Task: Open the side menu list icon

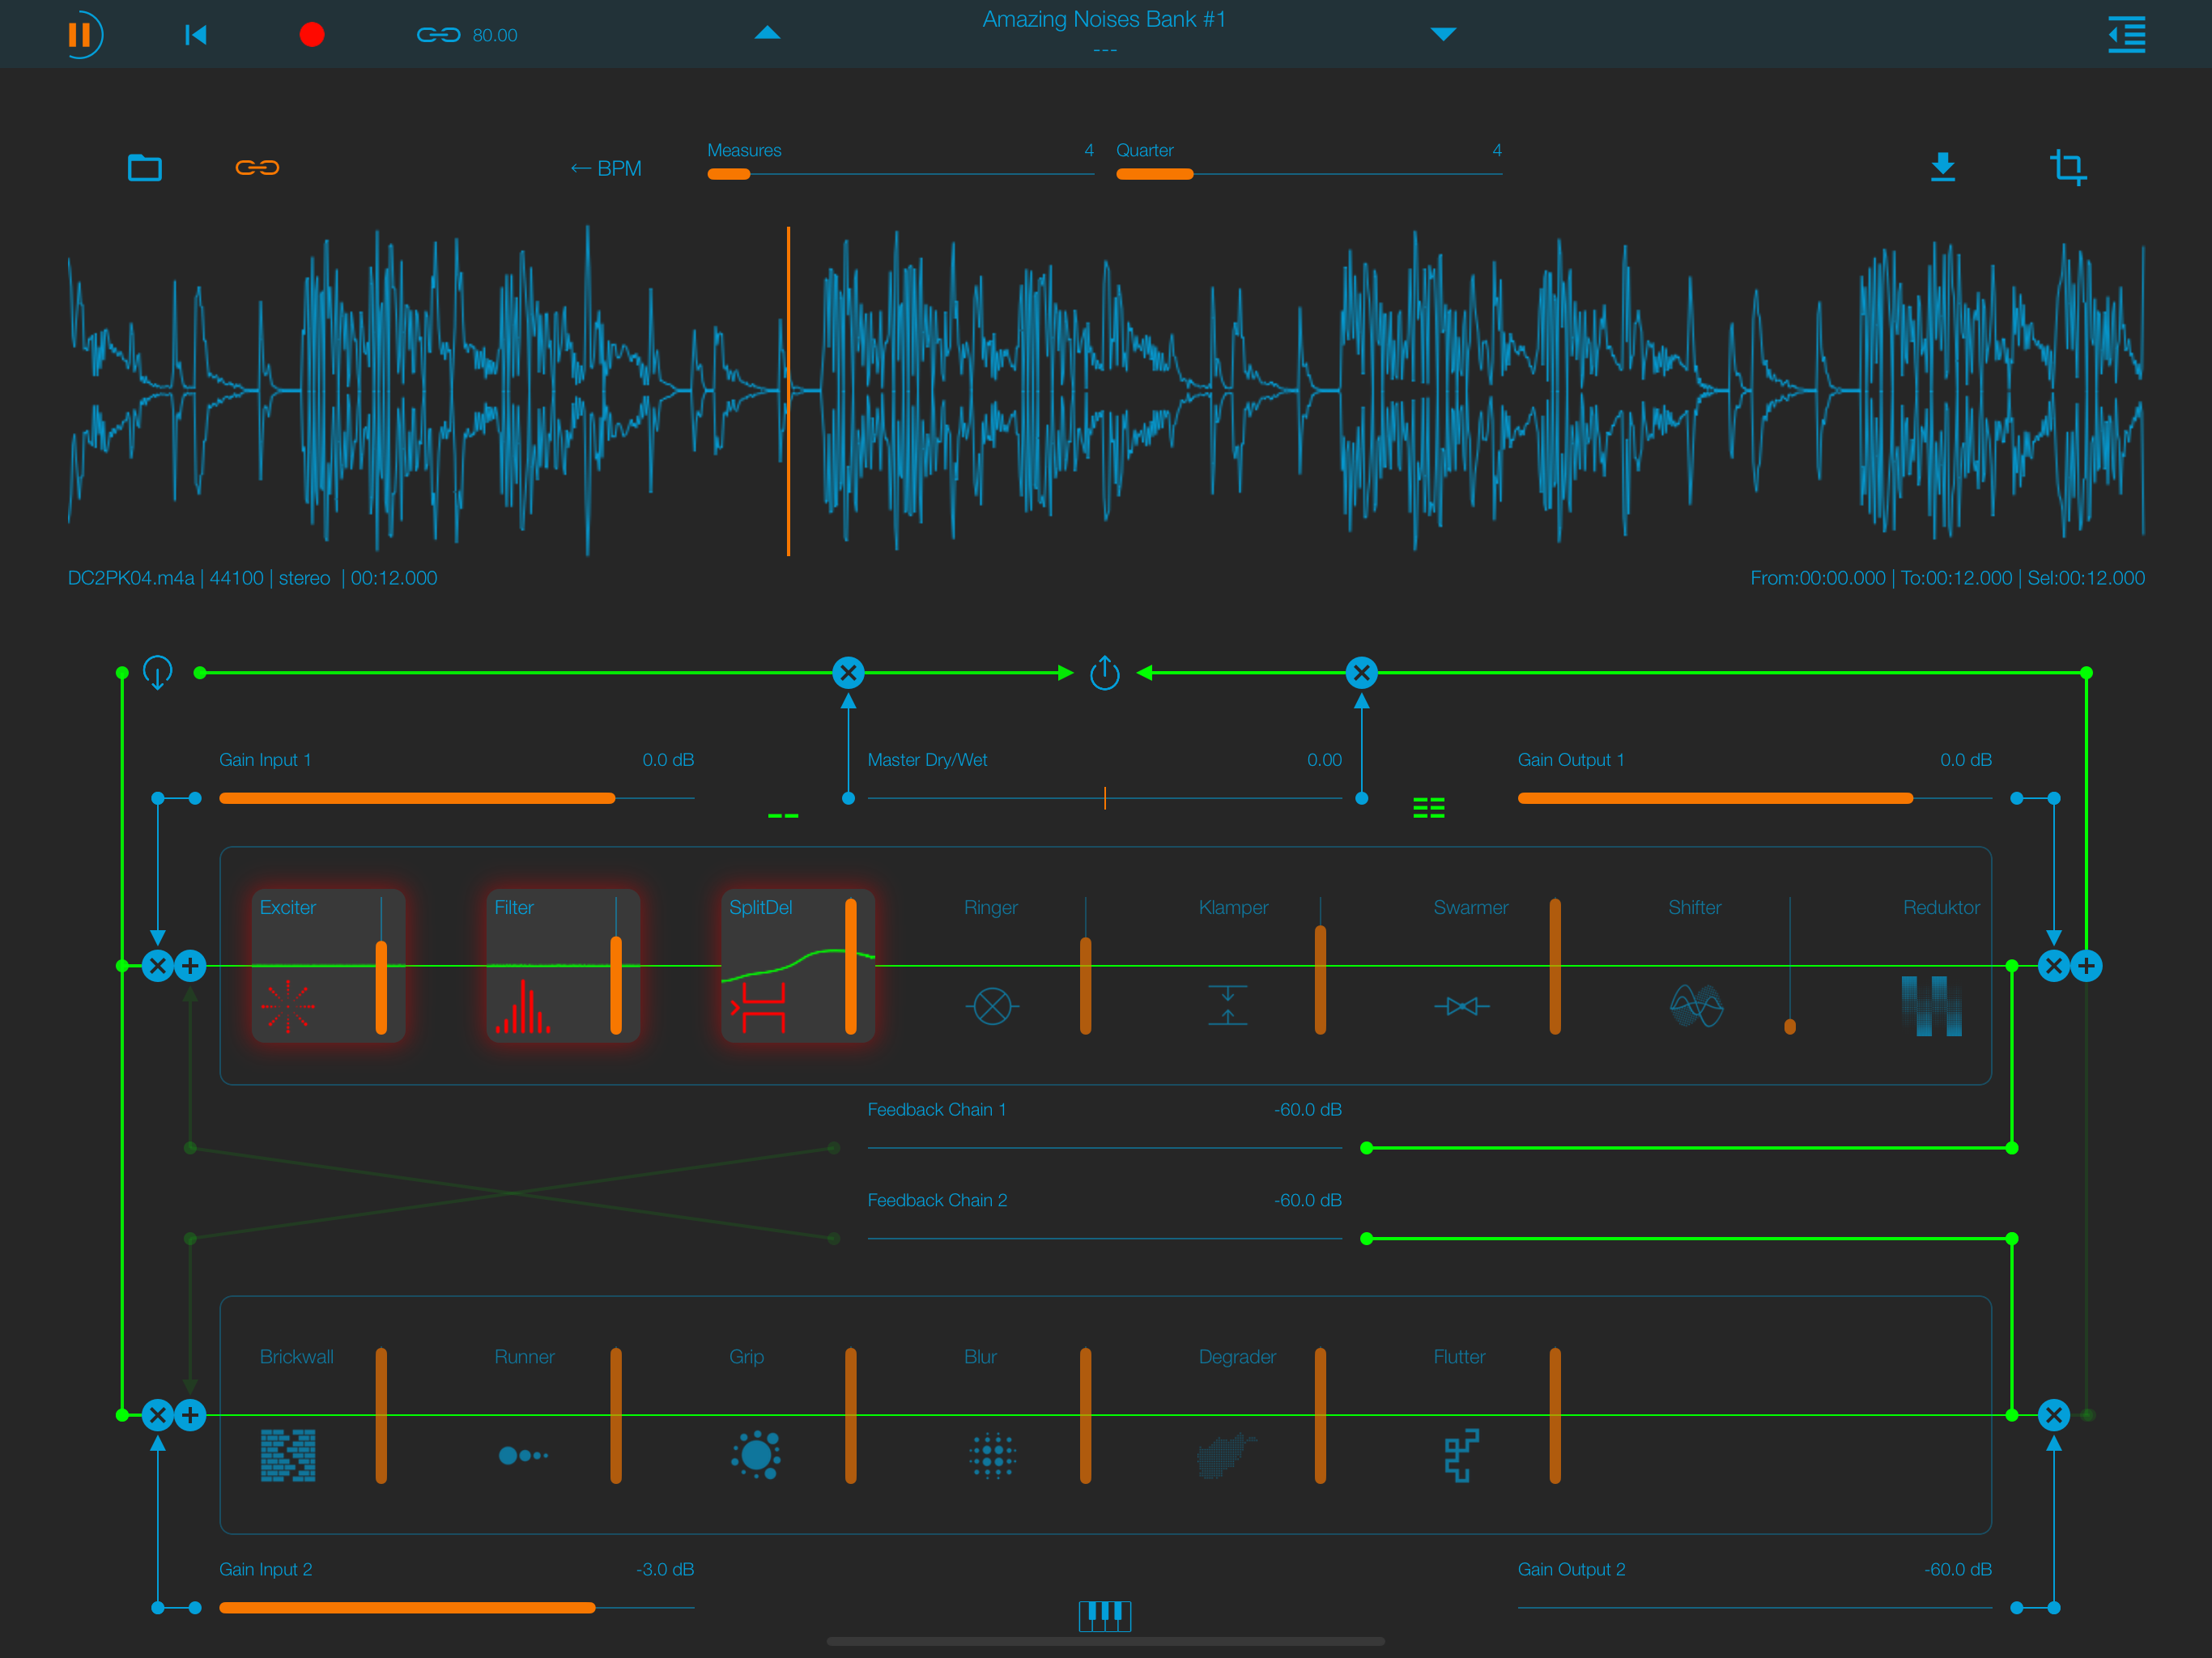Action: [2127, 35]
